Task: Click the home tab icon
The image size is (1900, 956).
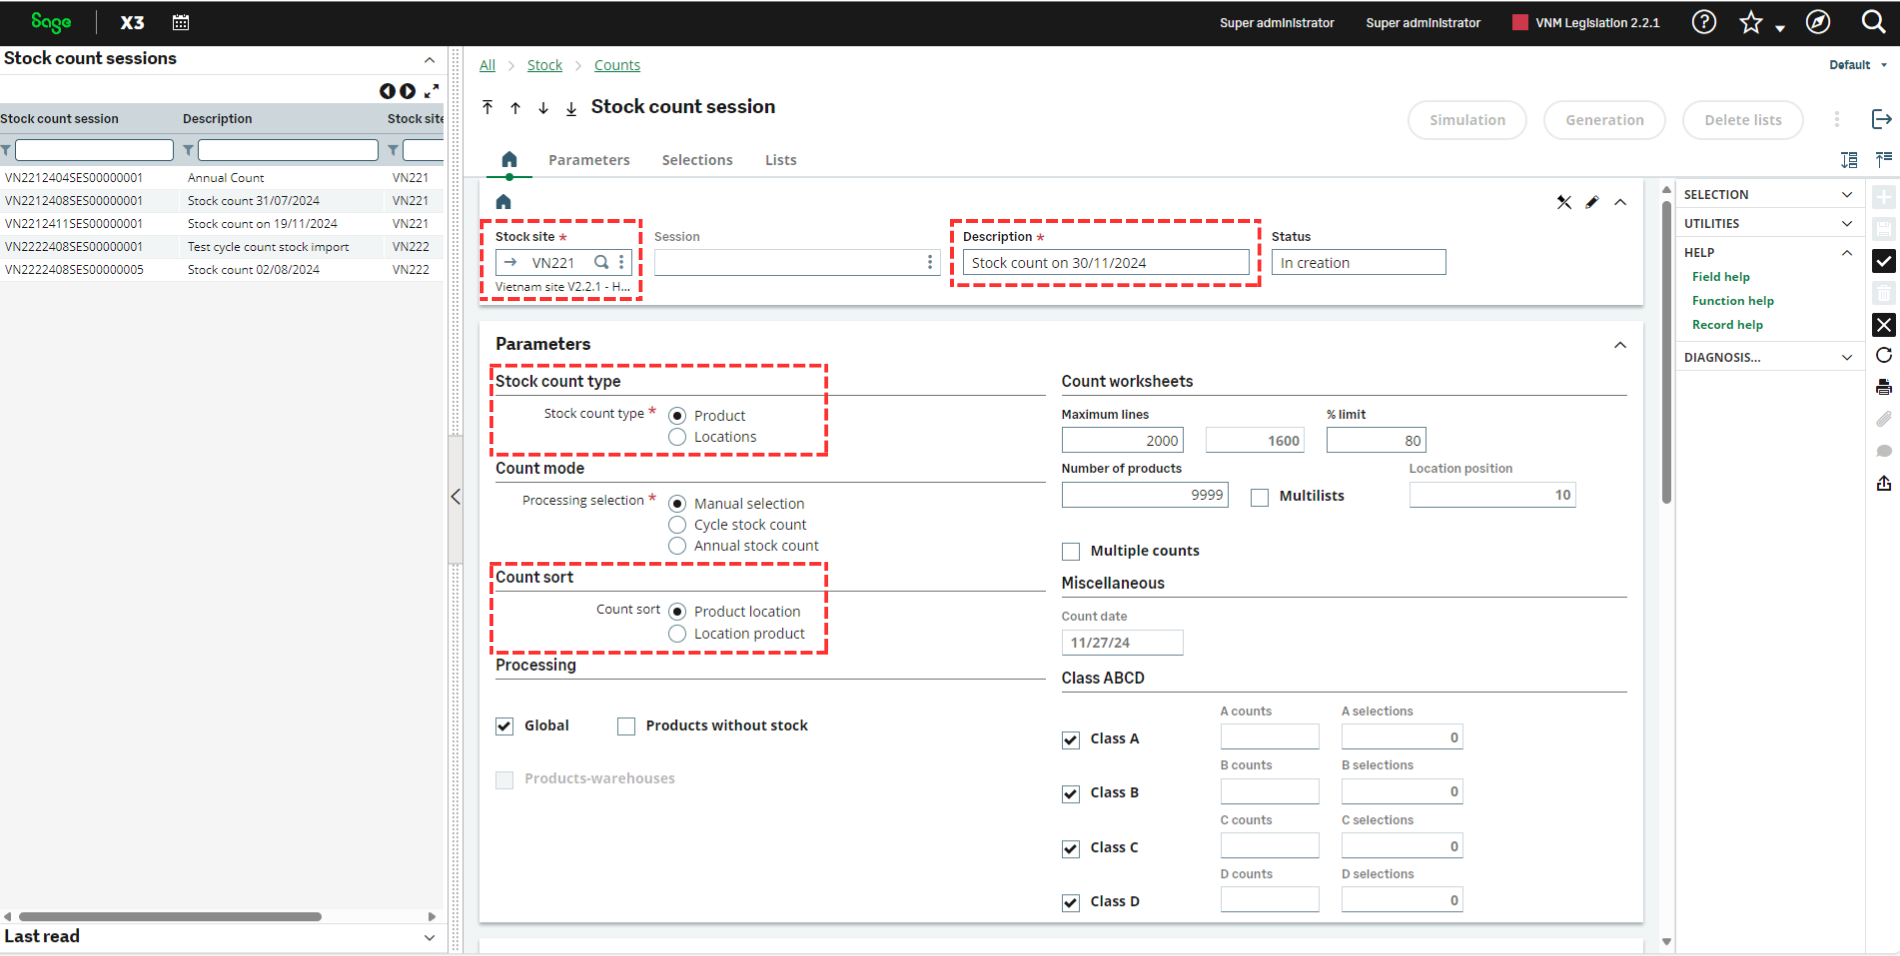Action: pos(509,160)
